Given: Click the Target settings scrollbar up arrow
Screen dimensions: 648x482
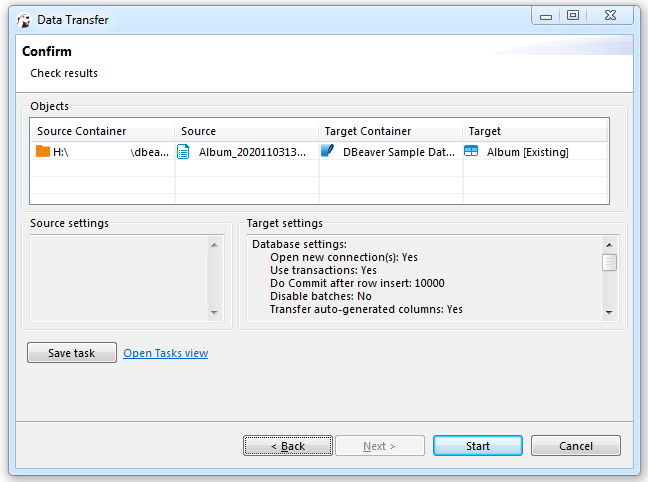Looking at the screenshot, I should 609,245.
